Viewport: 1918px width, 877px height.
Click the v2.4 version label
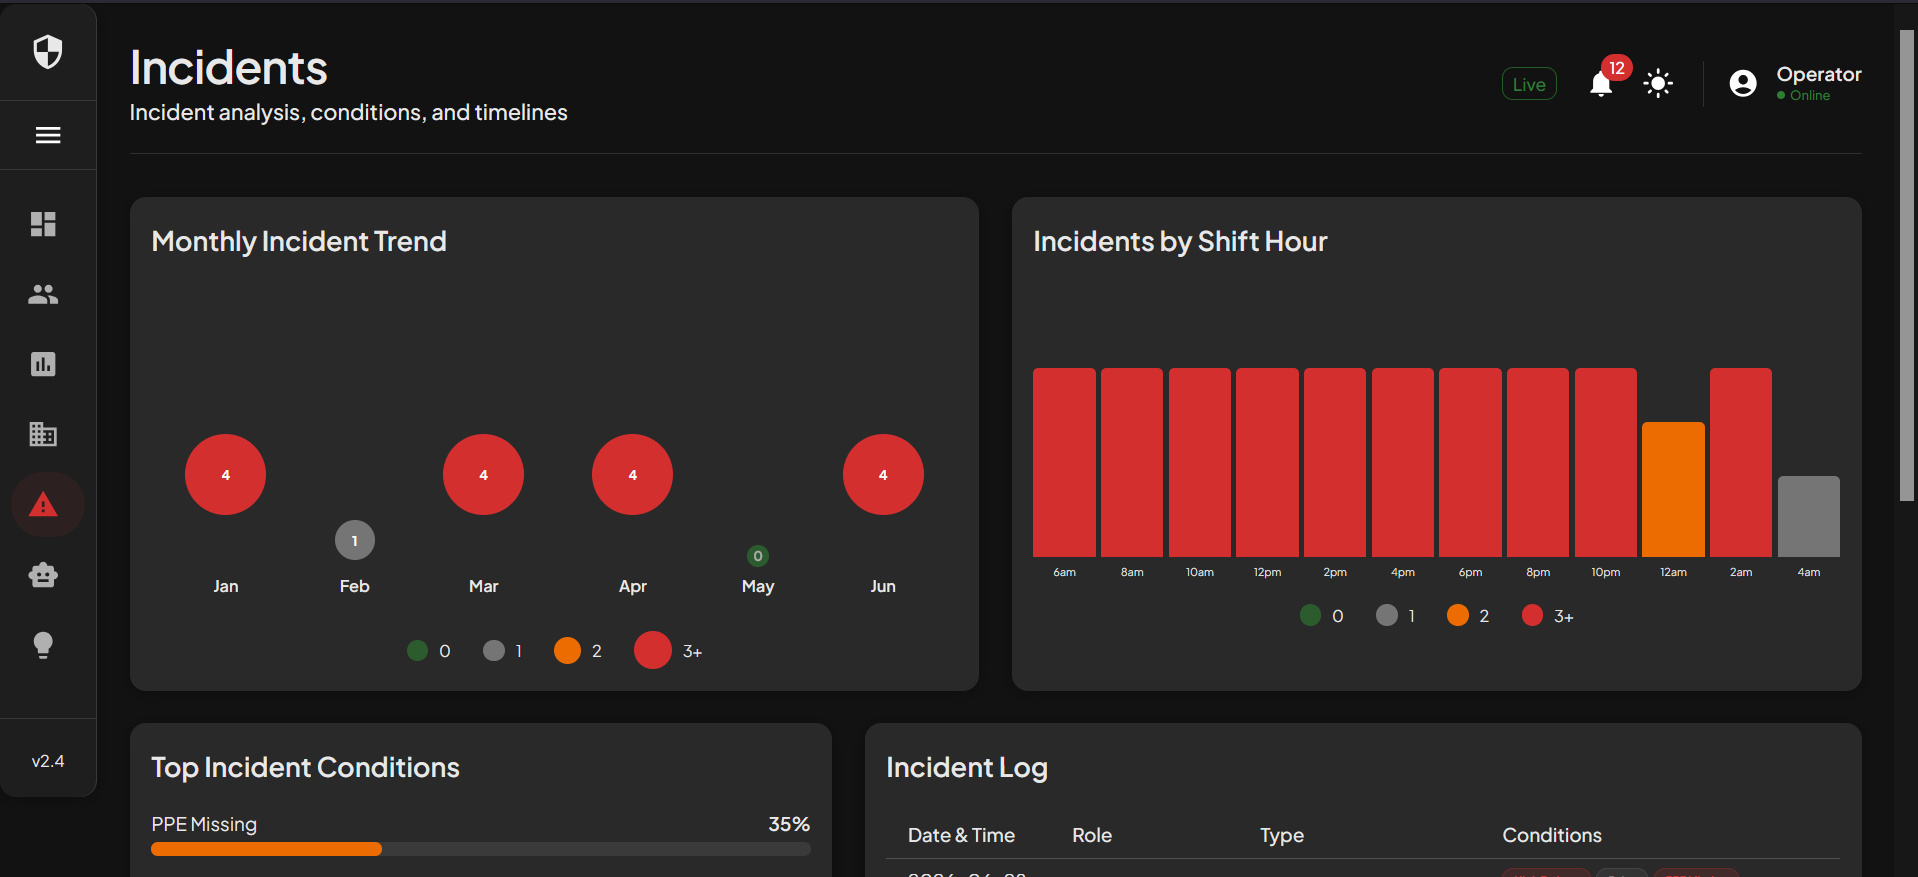click(48, 761)
